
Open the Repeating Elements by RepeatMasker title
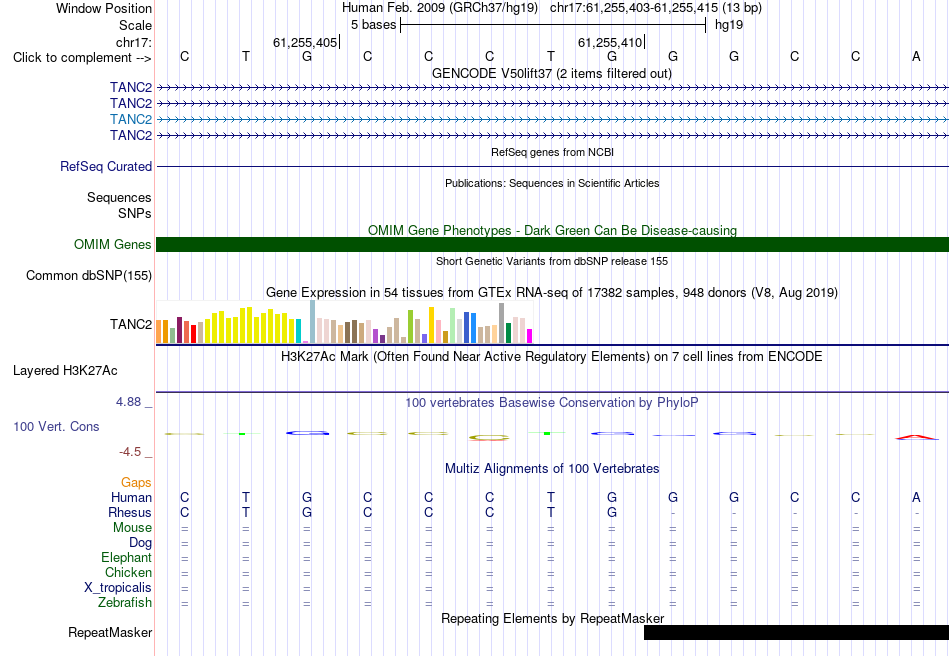552,618
